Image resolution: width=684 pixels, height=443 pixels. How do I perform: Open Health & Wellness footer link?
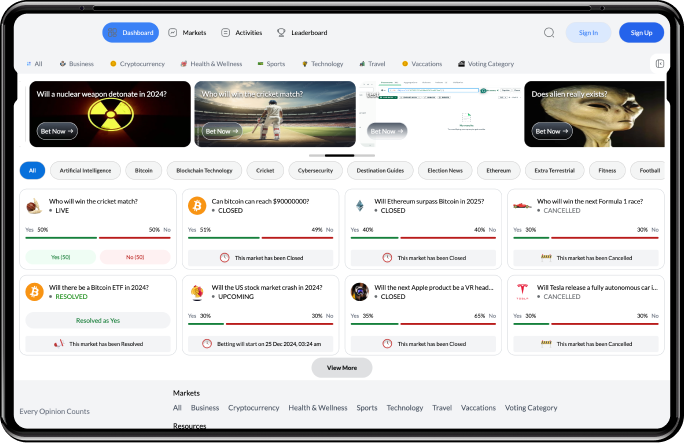[x=318, y=408]
